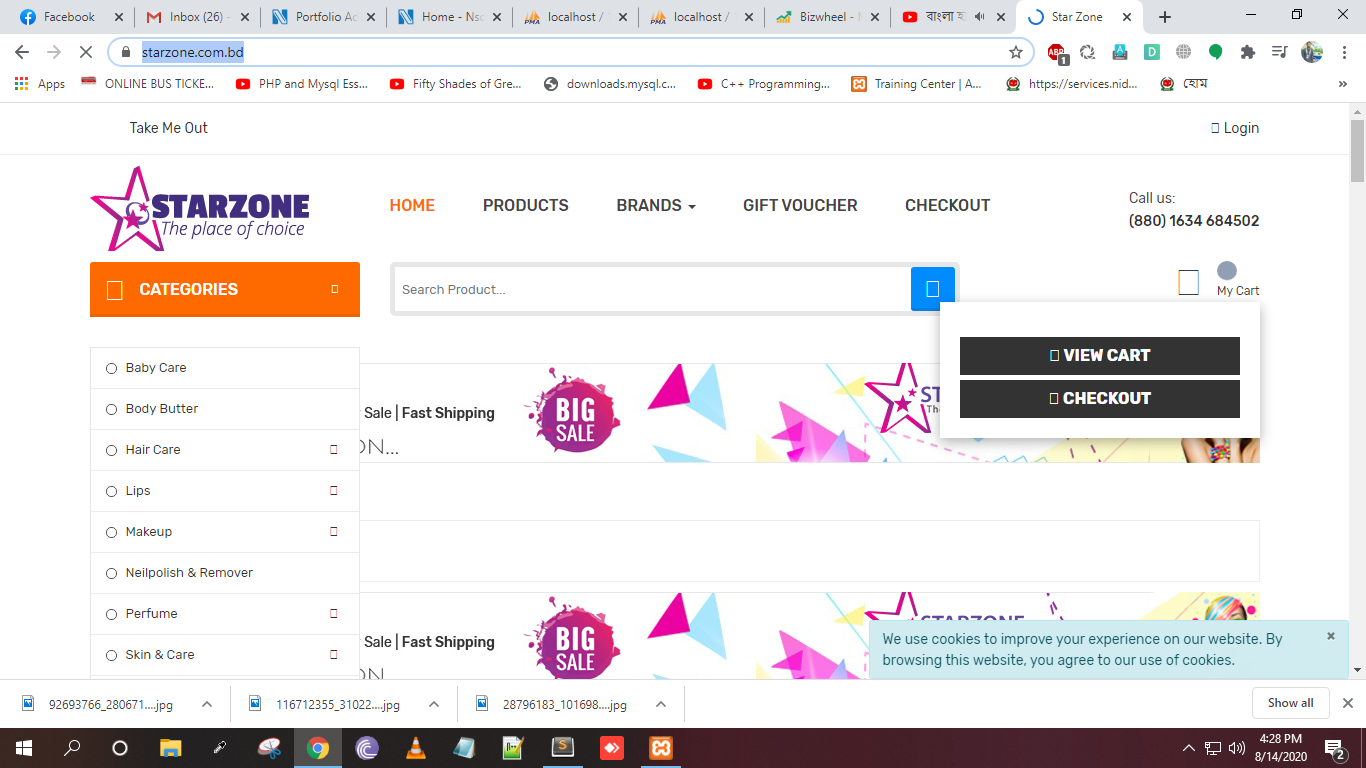
Task: Expand Hair Care subcategories arrow
Action: pos(334,450)
